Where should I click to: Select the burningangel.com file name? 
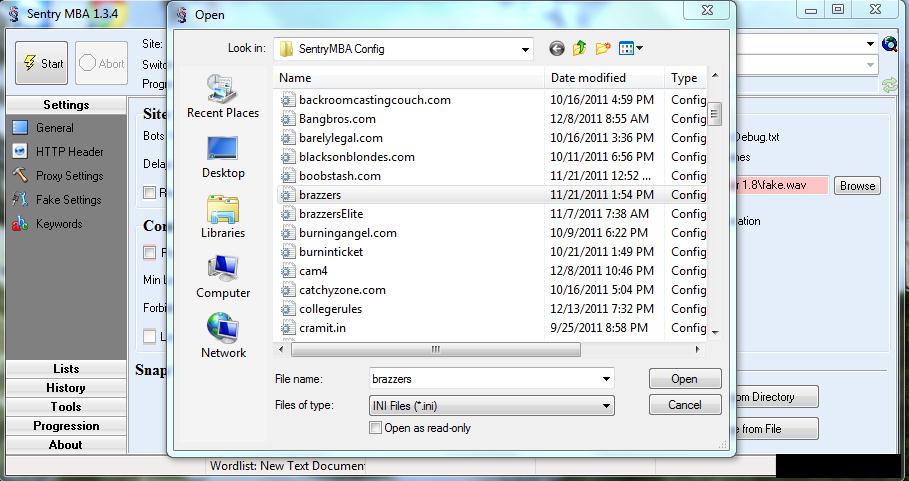(x=348, y=233)
